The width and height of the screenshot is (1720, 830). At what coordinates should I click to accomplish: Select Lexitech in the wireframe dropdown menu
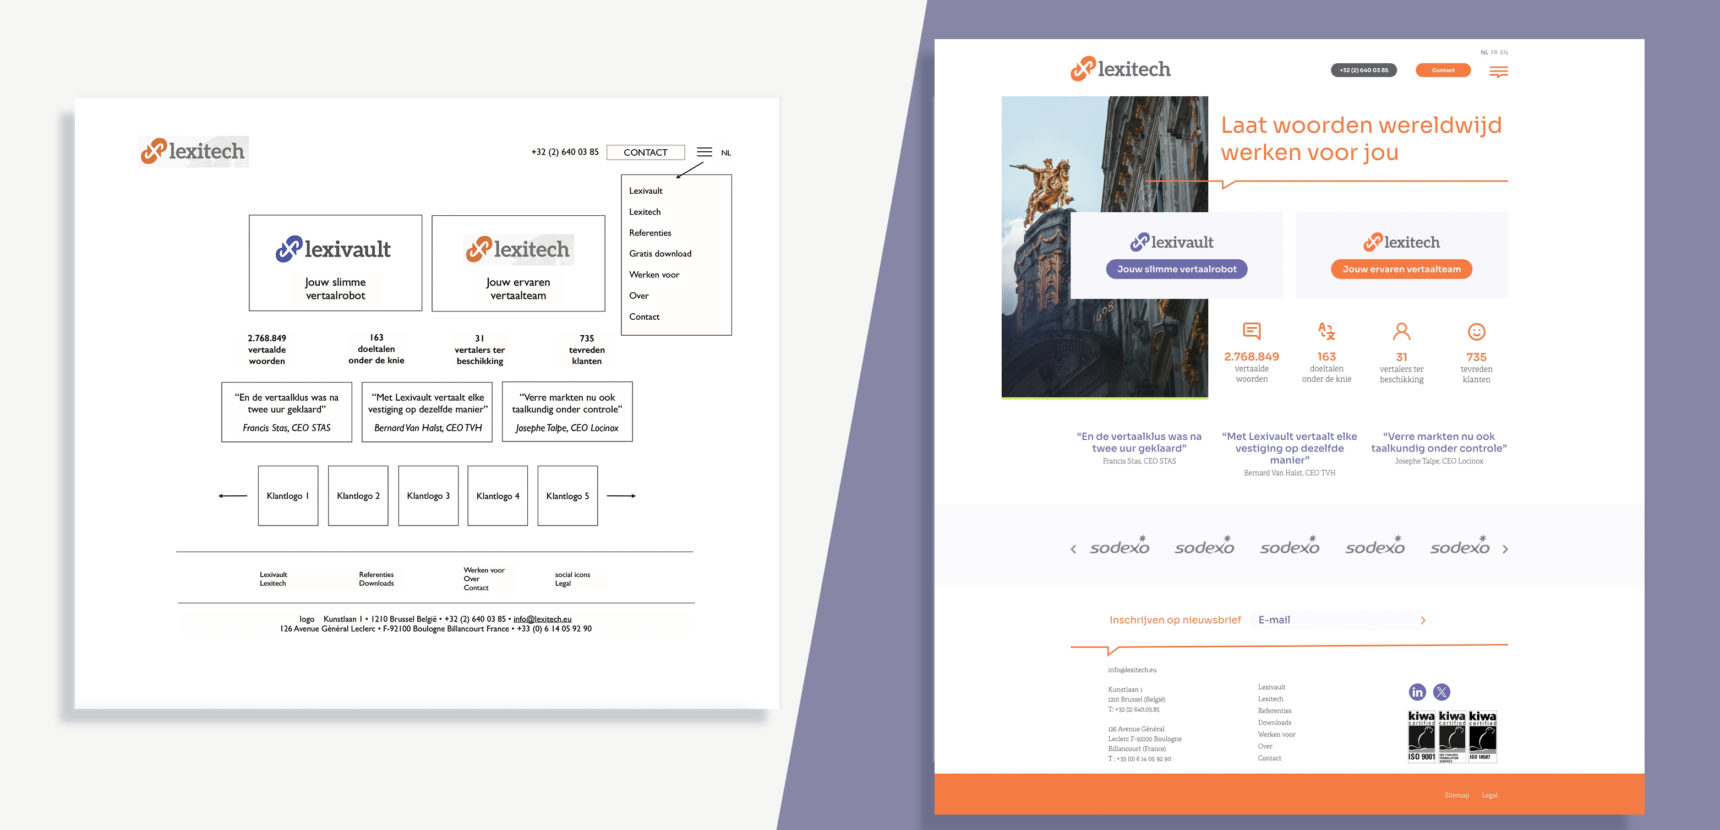(x=645, y=212)
